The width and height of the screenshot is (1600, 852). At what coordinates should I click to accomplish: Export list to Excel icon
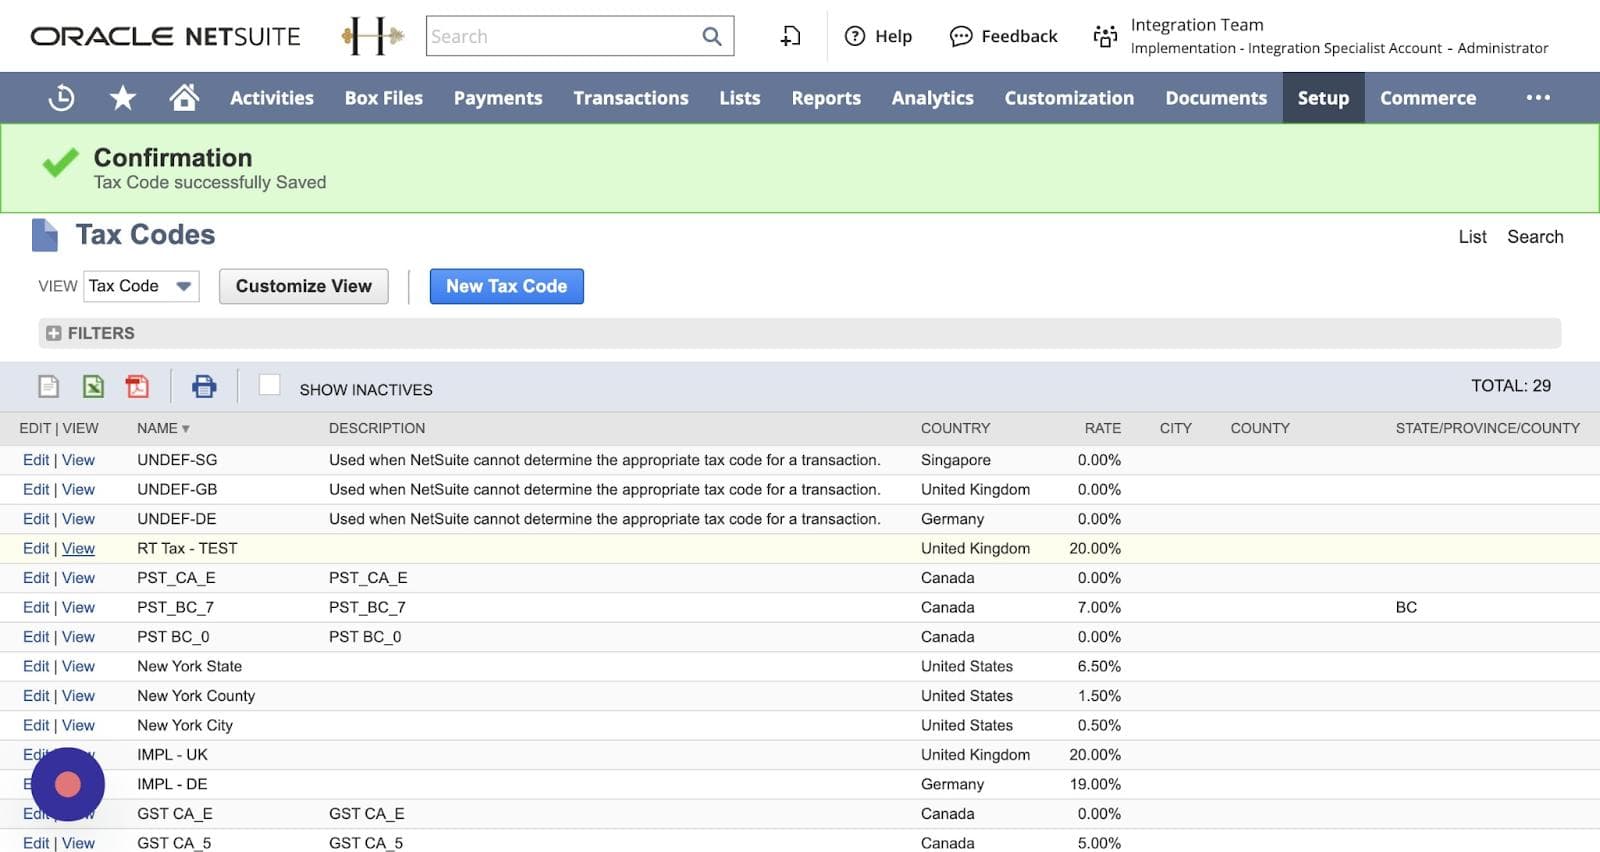[93, 386]
